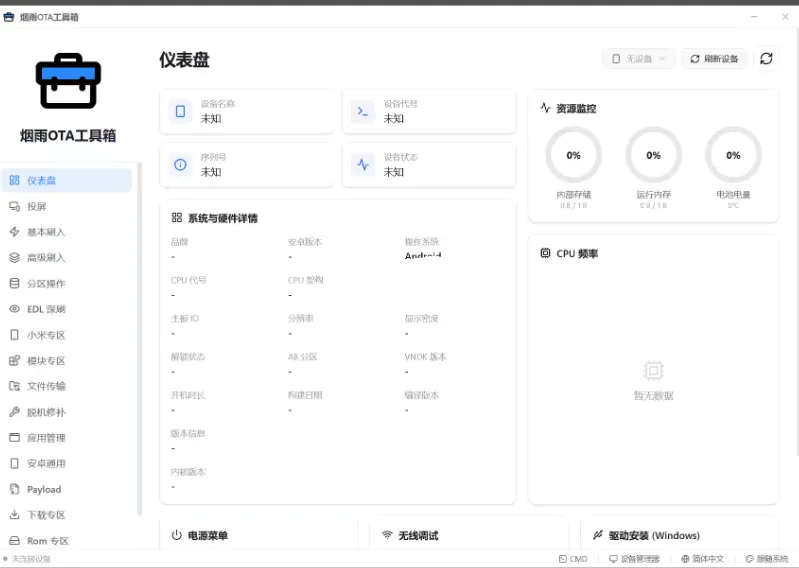
Task: Open the 模块专区 blocks icon
Action: pos(14,361)
